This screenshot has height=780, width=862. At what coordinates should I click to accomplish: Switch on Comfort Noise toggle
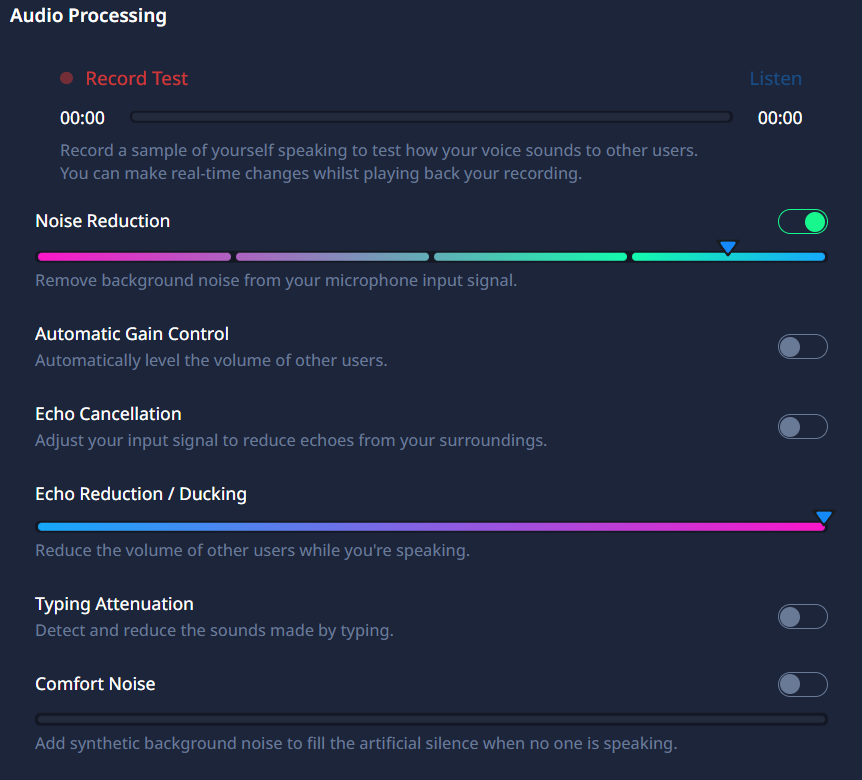[x=803, y=684]
